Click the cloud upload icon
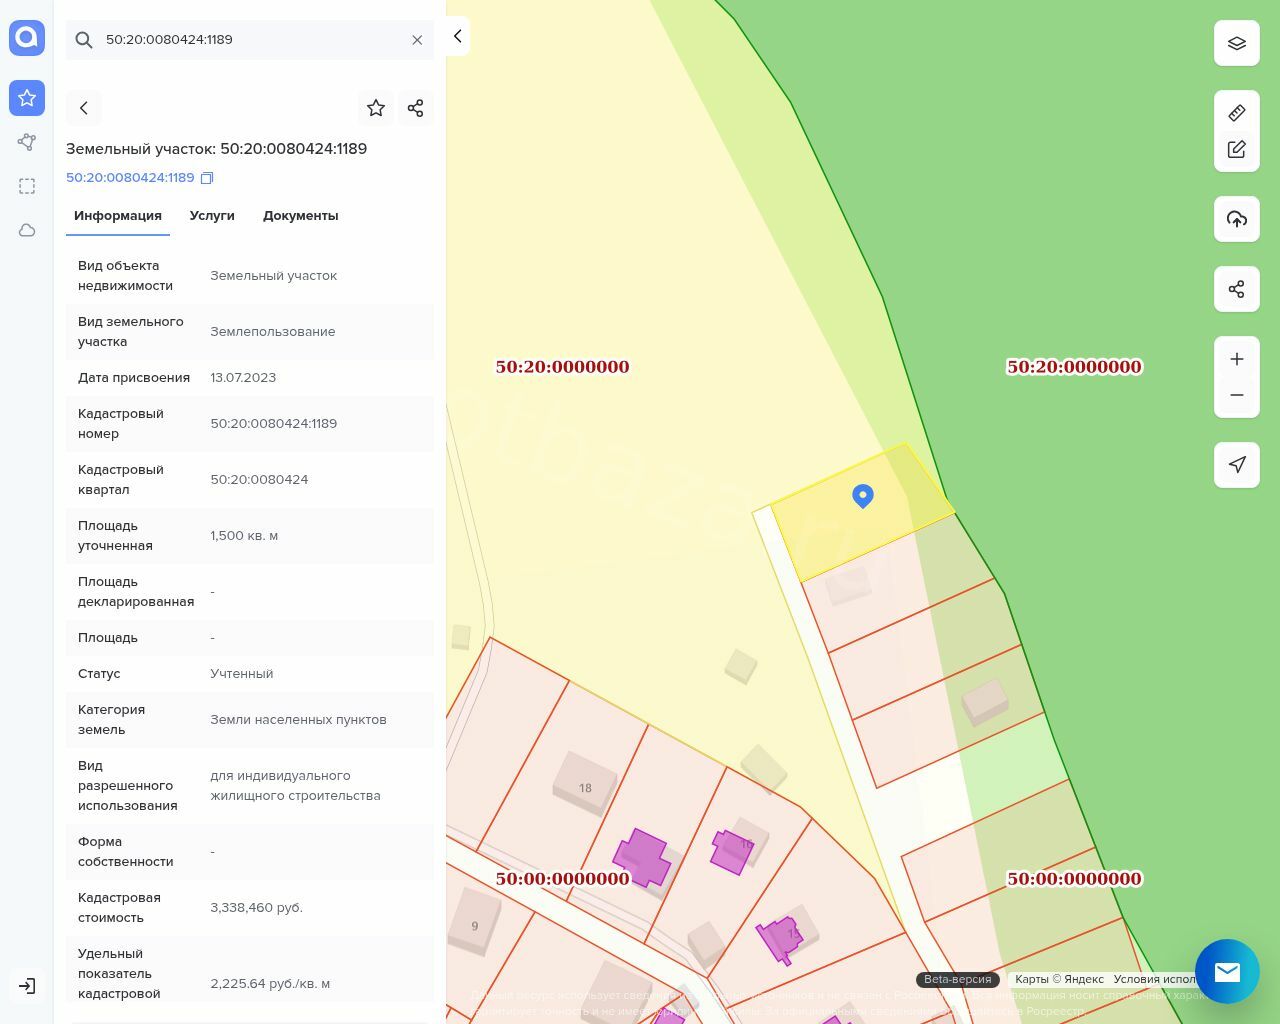 click(1236, 219)
